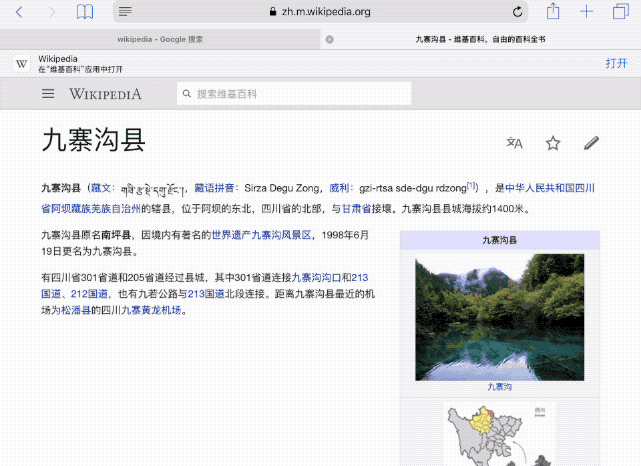
Task: Open the Safari bookmarks book icon
Action: pos(85,12)
